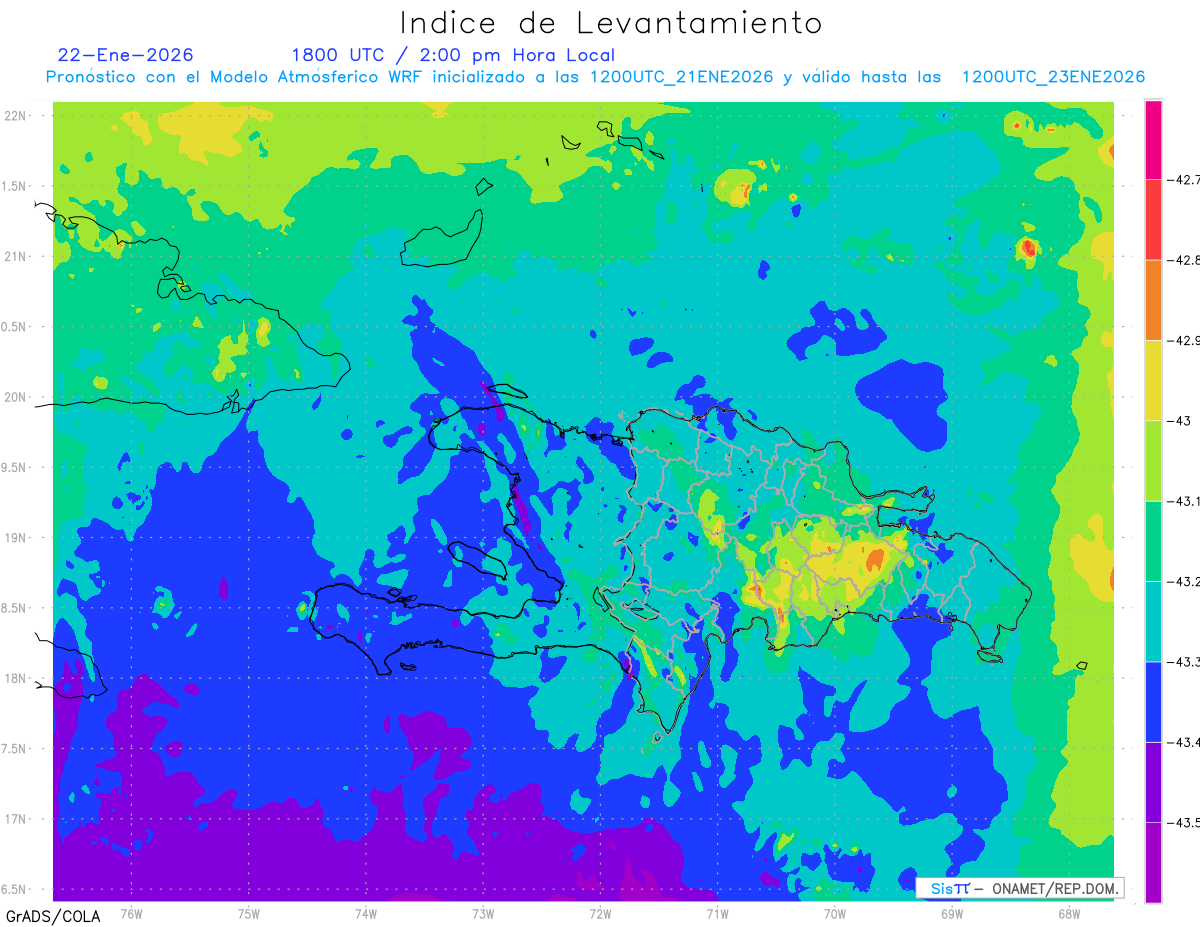This screenshot has width=1200, height=927.
Task: Click the legend value '-42.7'
Action: [x=1184, y=180]
